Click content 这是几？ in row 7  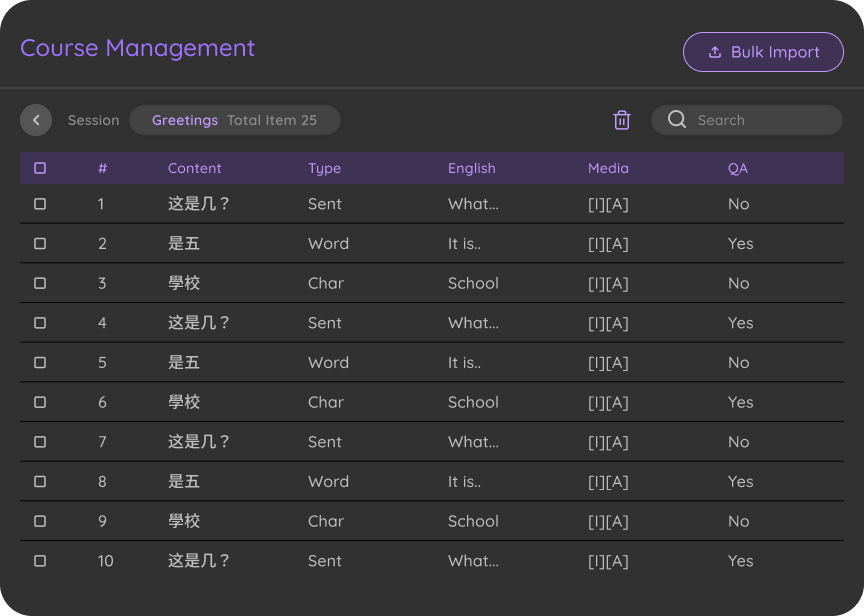(x=199, y=442)
